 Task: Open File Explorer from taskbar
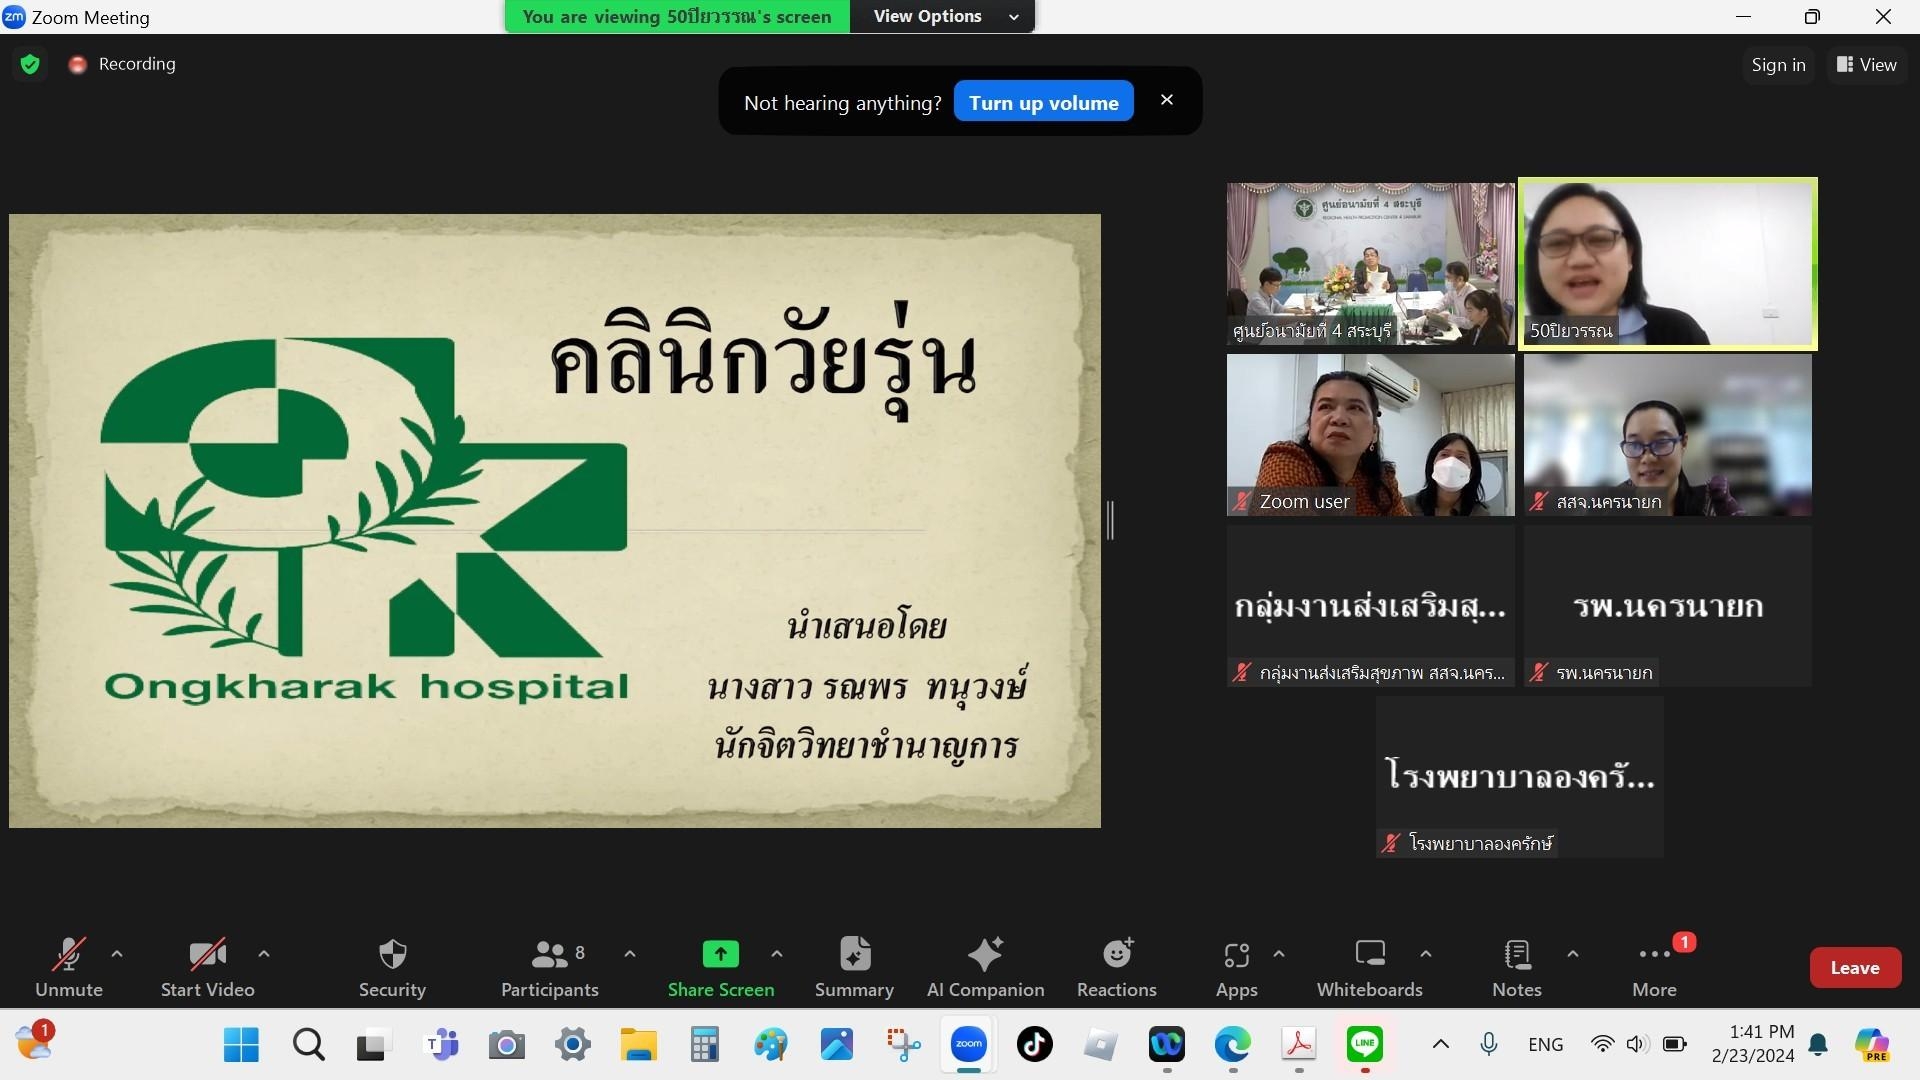point(638,1045)
